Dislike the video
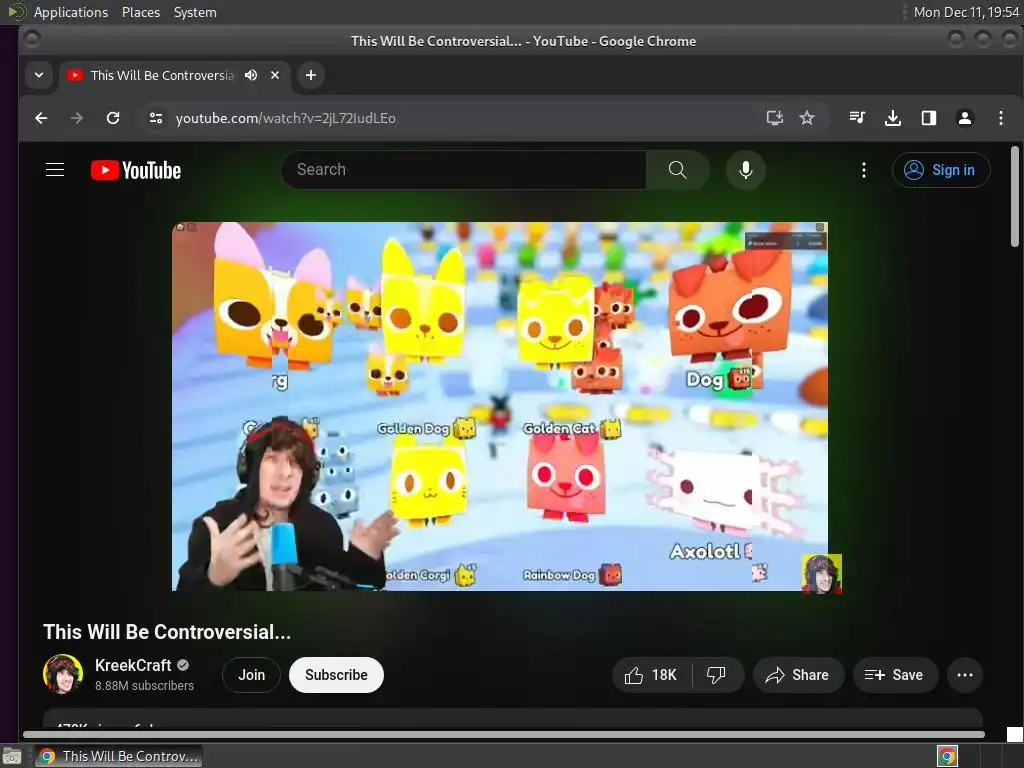 (x=717, y=675)
